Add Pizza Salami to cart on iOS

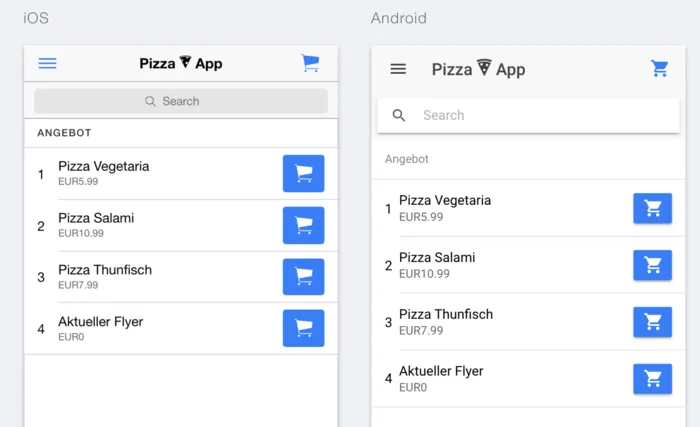303,226
